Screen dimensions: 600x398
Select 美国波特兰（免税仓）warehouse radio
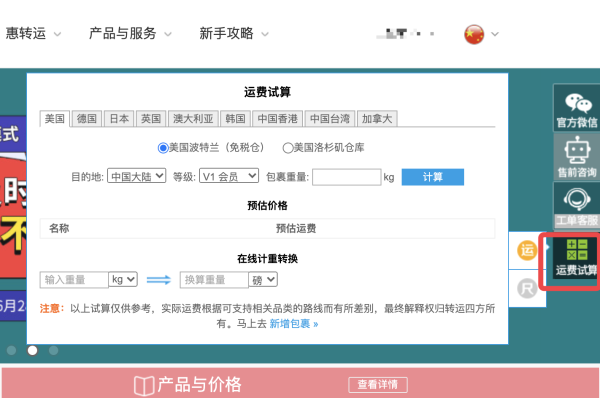coord(163,148)
